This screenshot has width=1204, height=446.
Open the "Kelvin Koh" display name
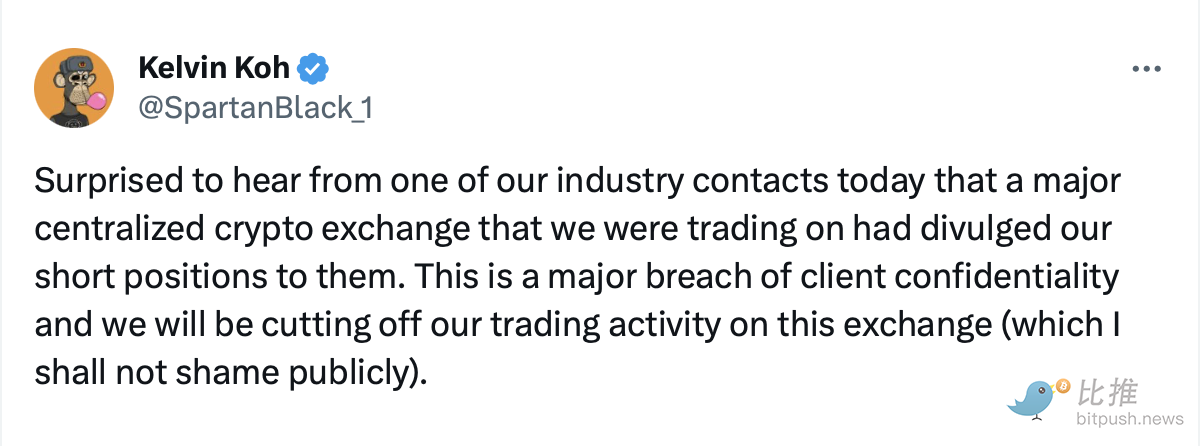coord(216,69)
